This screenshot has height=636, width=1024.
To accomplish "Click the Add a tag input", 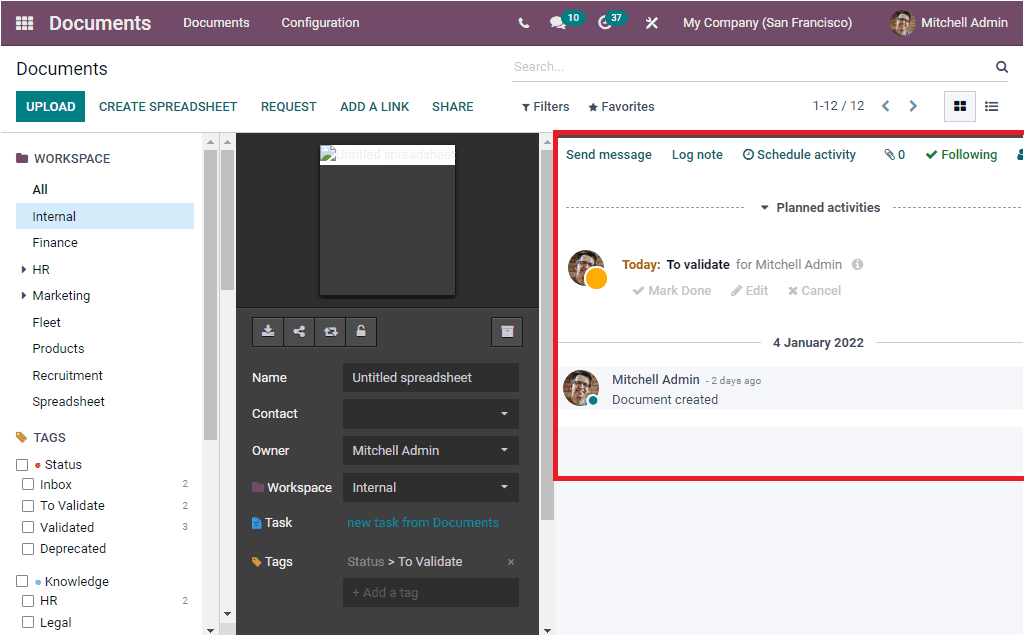I will [x=431, y=593].
